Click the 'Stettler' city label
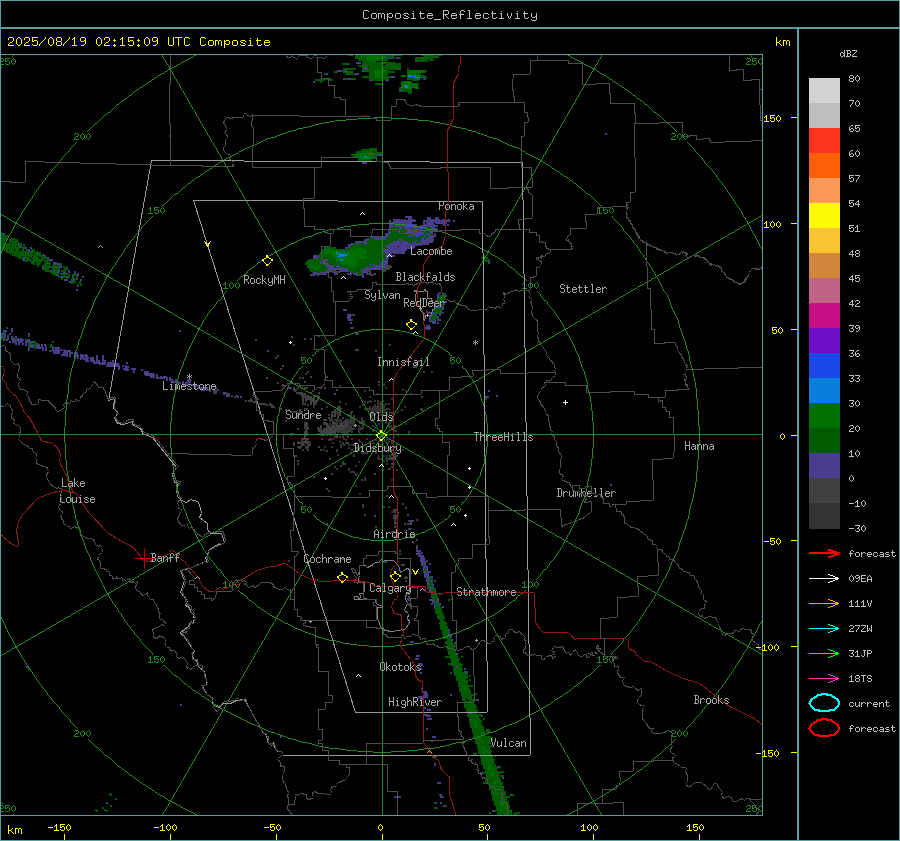This screenshot has width=900, height=841. (x=583, y=289)
